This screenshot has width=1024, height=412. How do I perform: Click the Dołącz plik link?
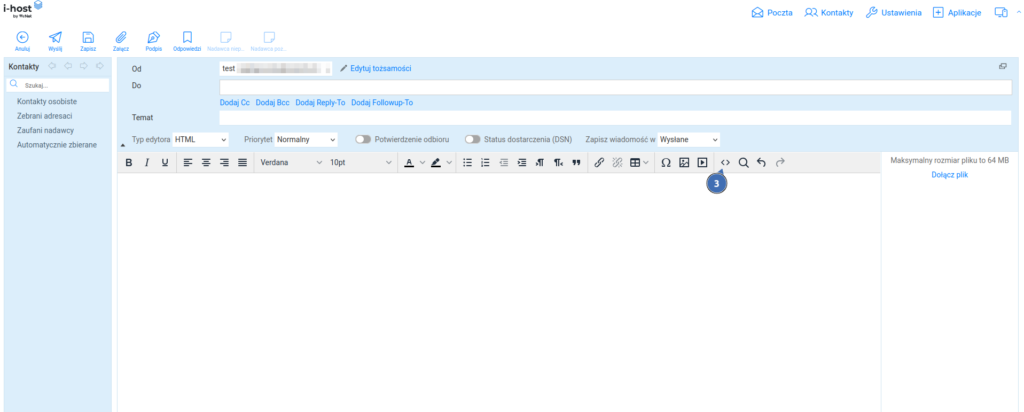949,175
